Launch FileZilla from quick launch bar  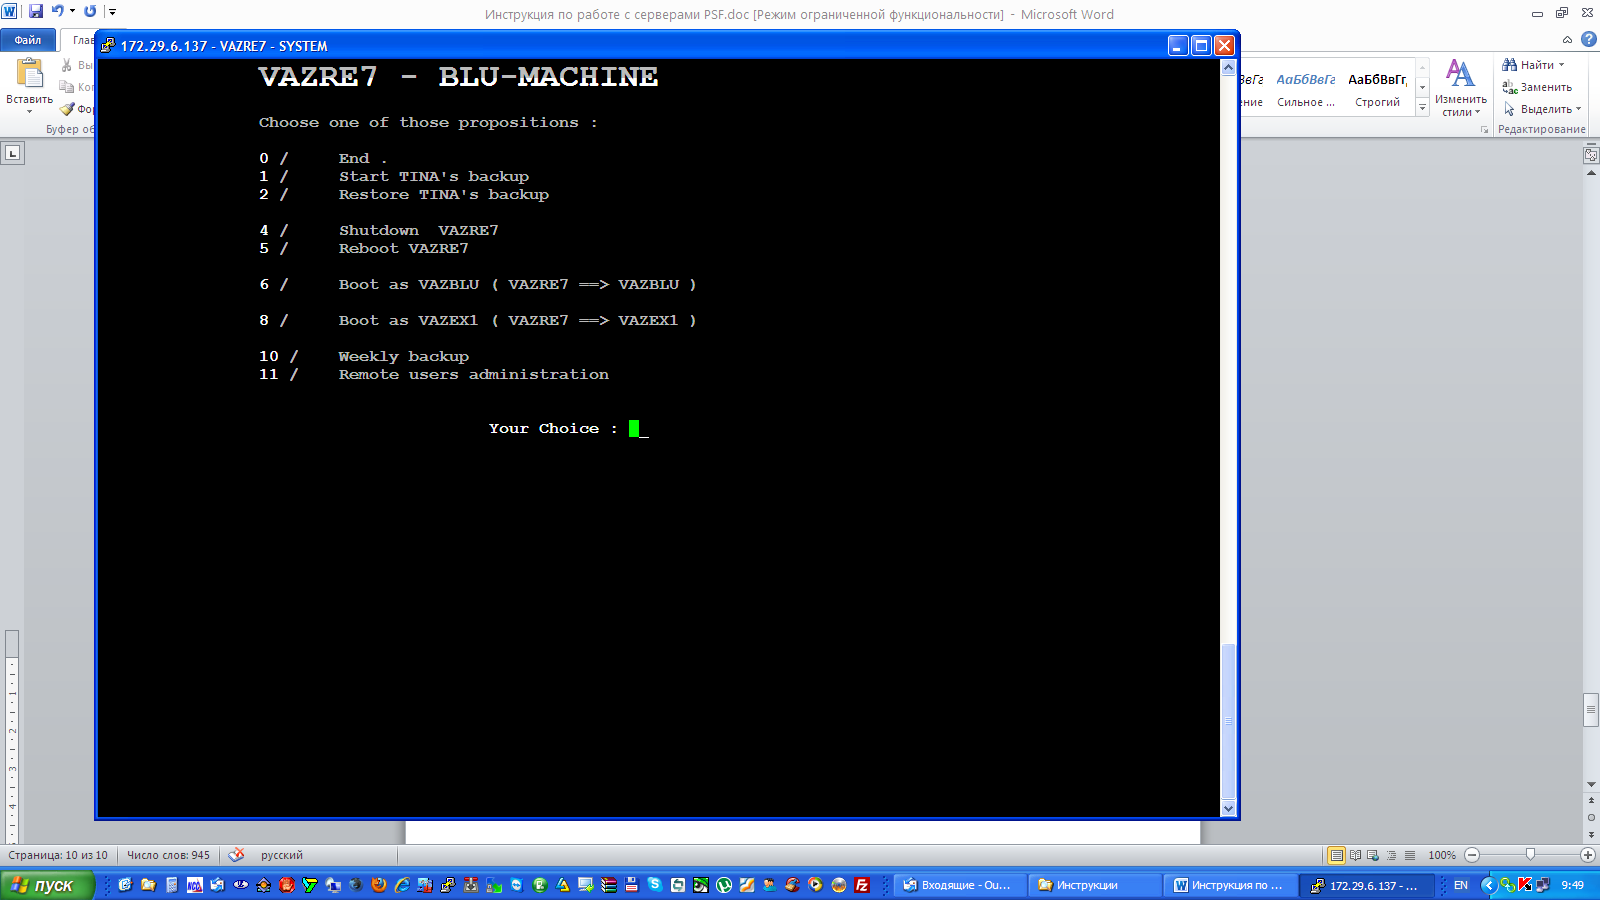[x=862, y=885]
